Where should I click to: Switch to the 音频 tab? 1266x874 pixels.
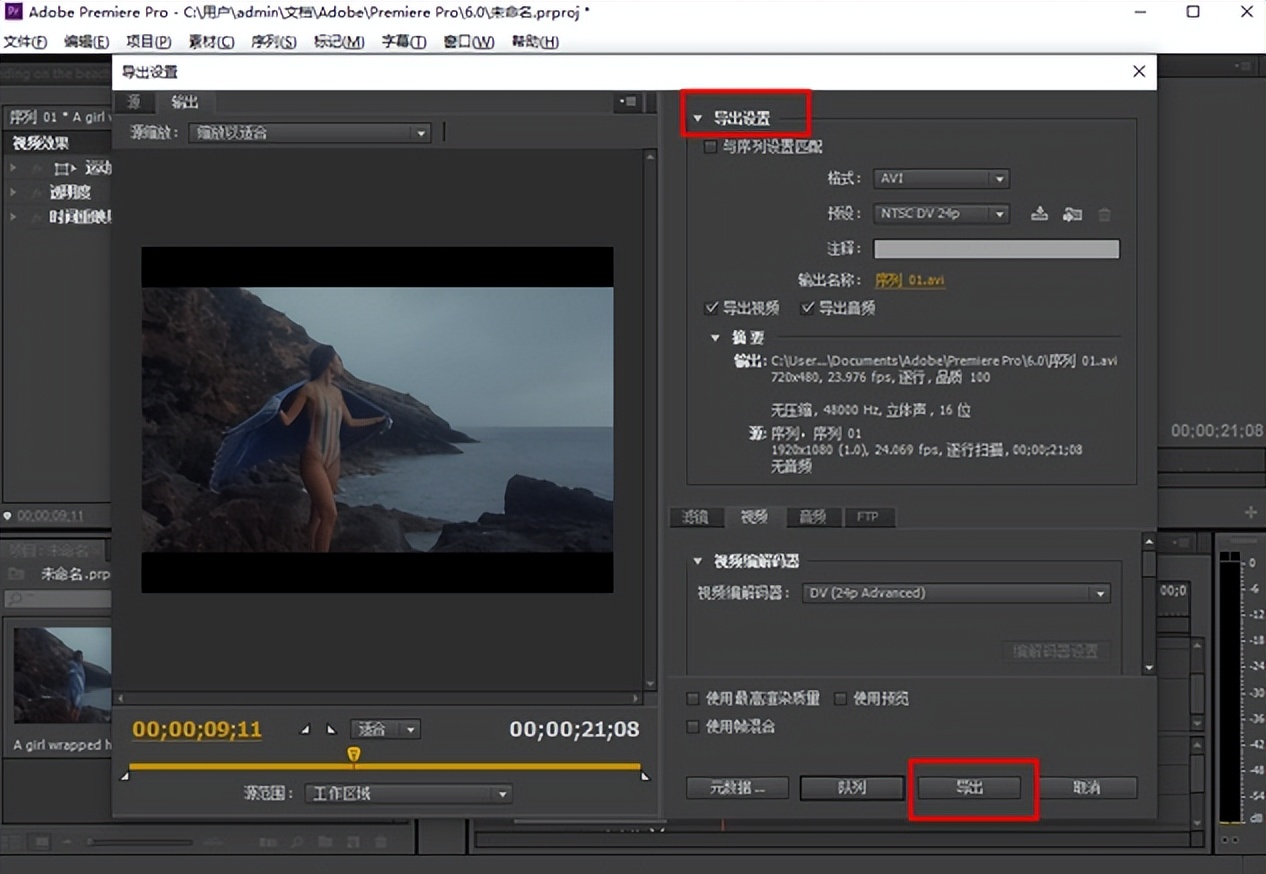click(x=812, y=517)
